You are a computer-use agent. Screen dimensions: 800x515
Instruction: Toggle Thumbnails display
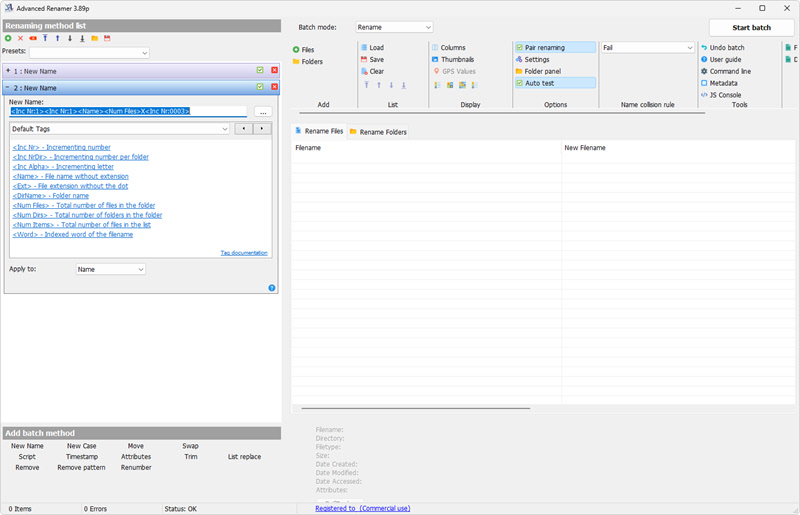coord(453,60)
